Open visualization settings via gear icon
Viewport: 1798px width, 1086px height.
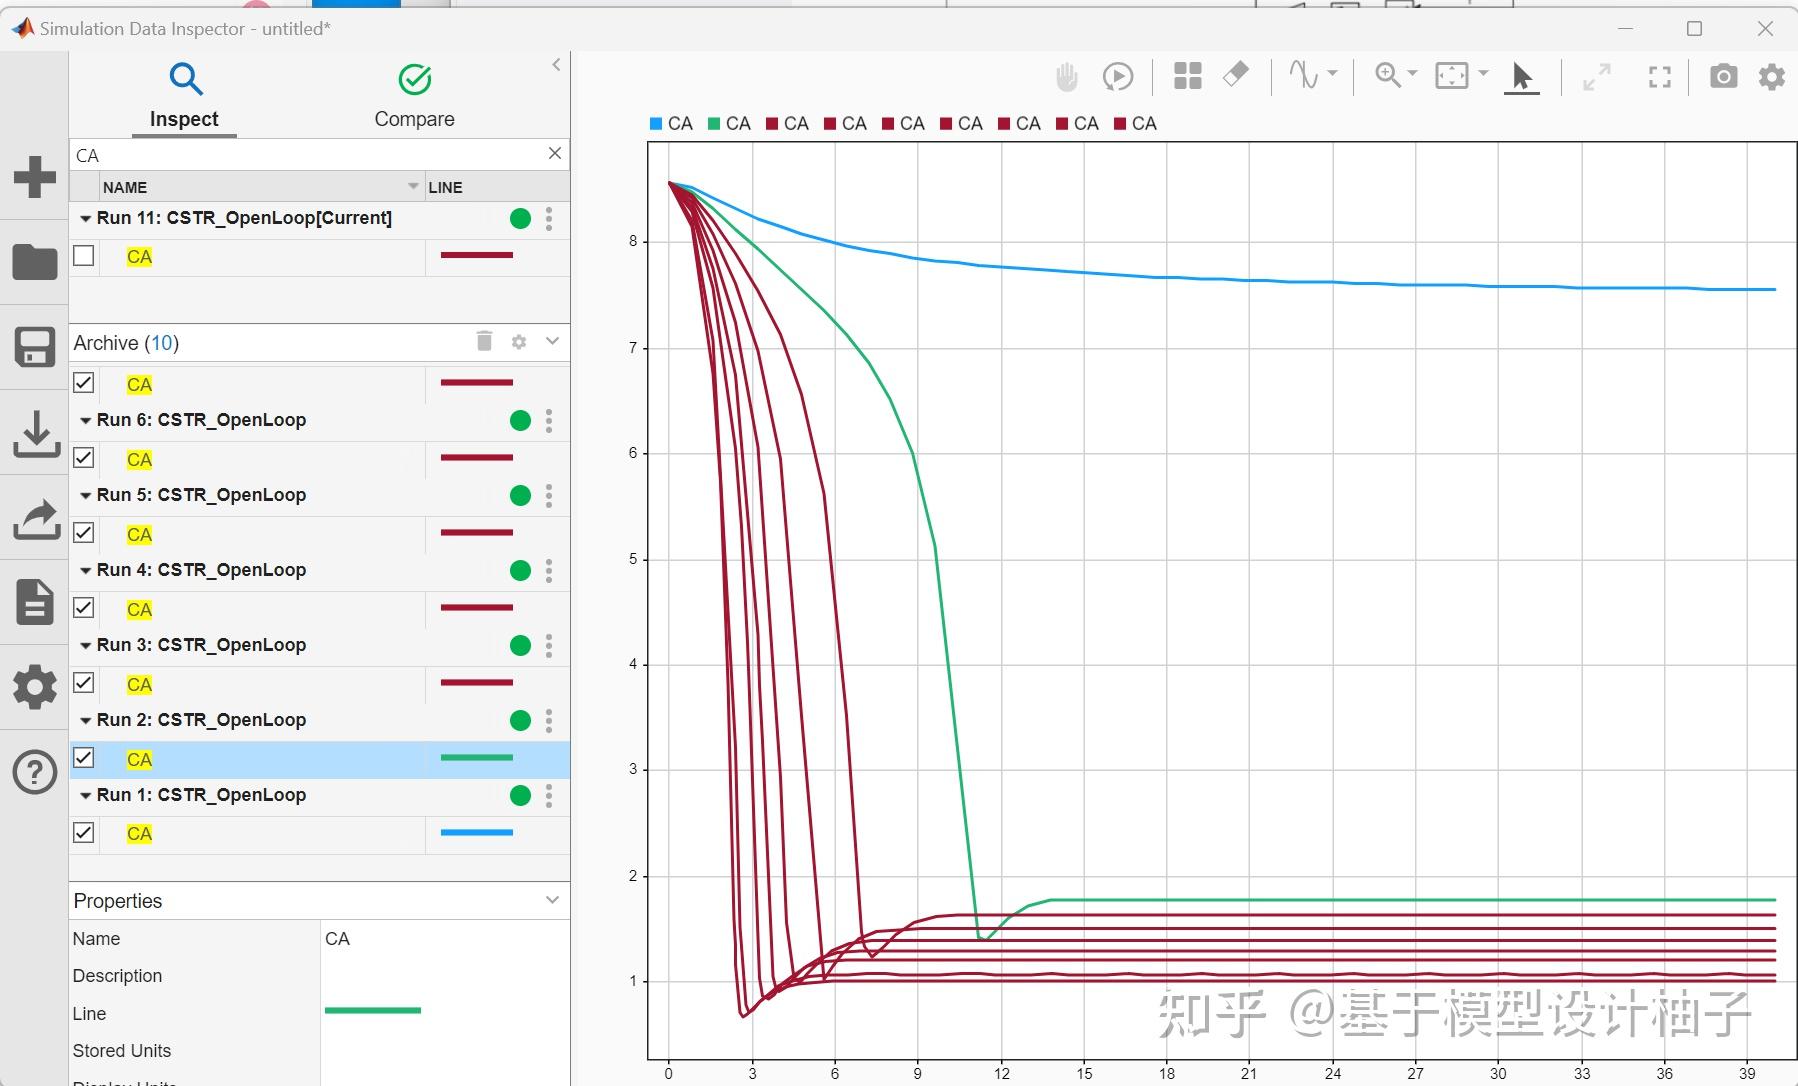pyautogui.click(x=1772, y=75)
